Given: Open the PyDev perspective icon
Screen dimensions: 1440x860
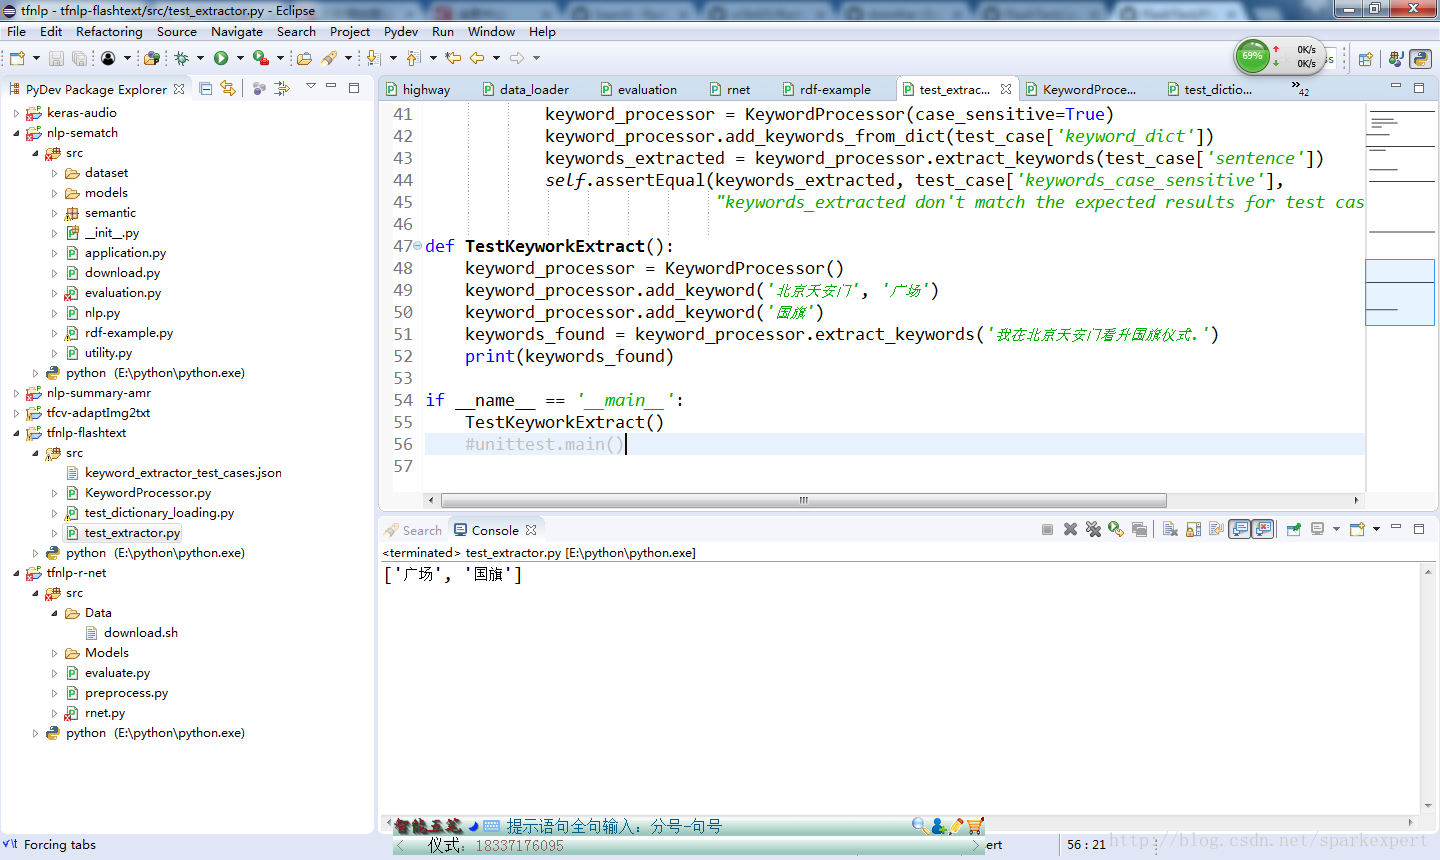Looking at the screenshot, I should click(1420, 59).
